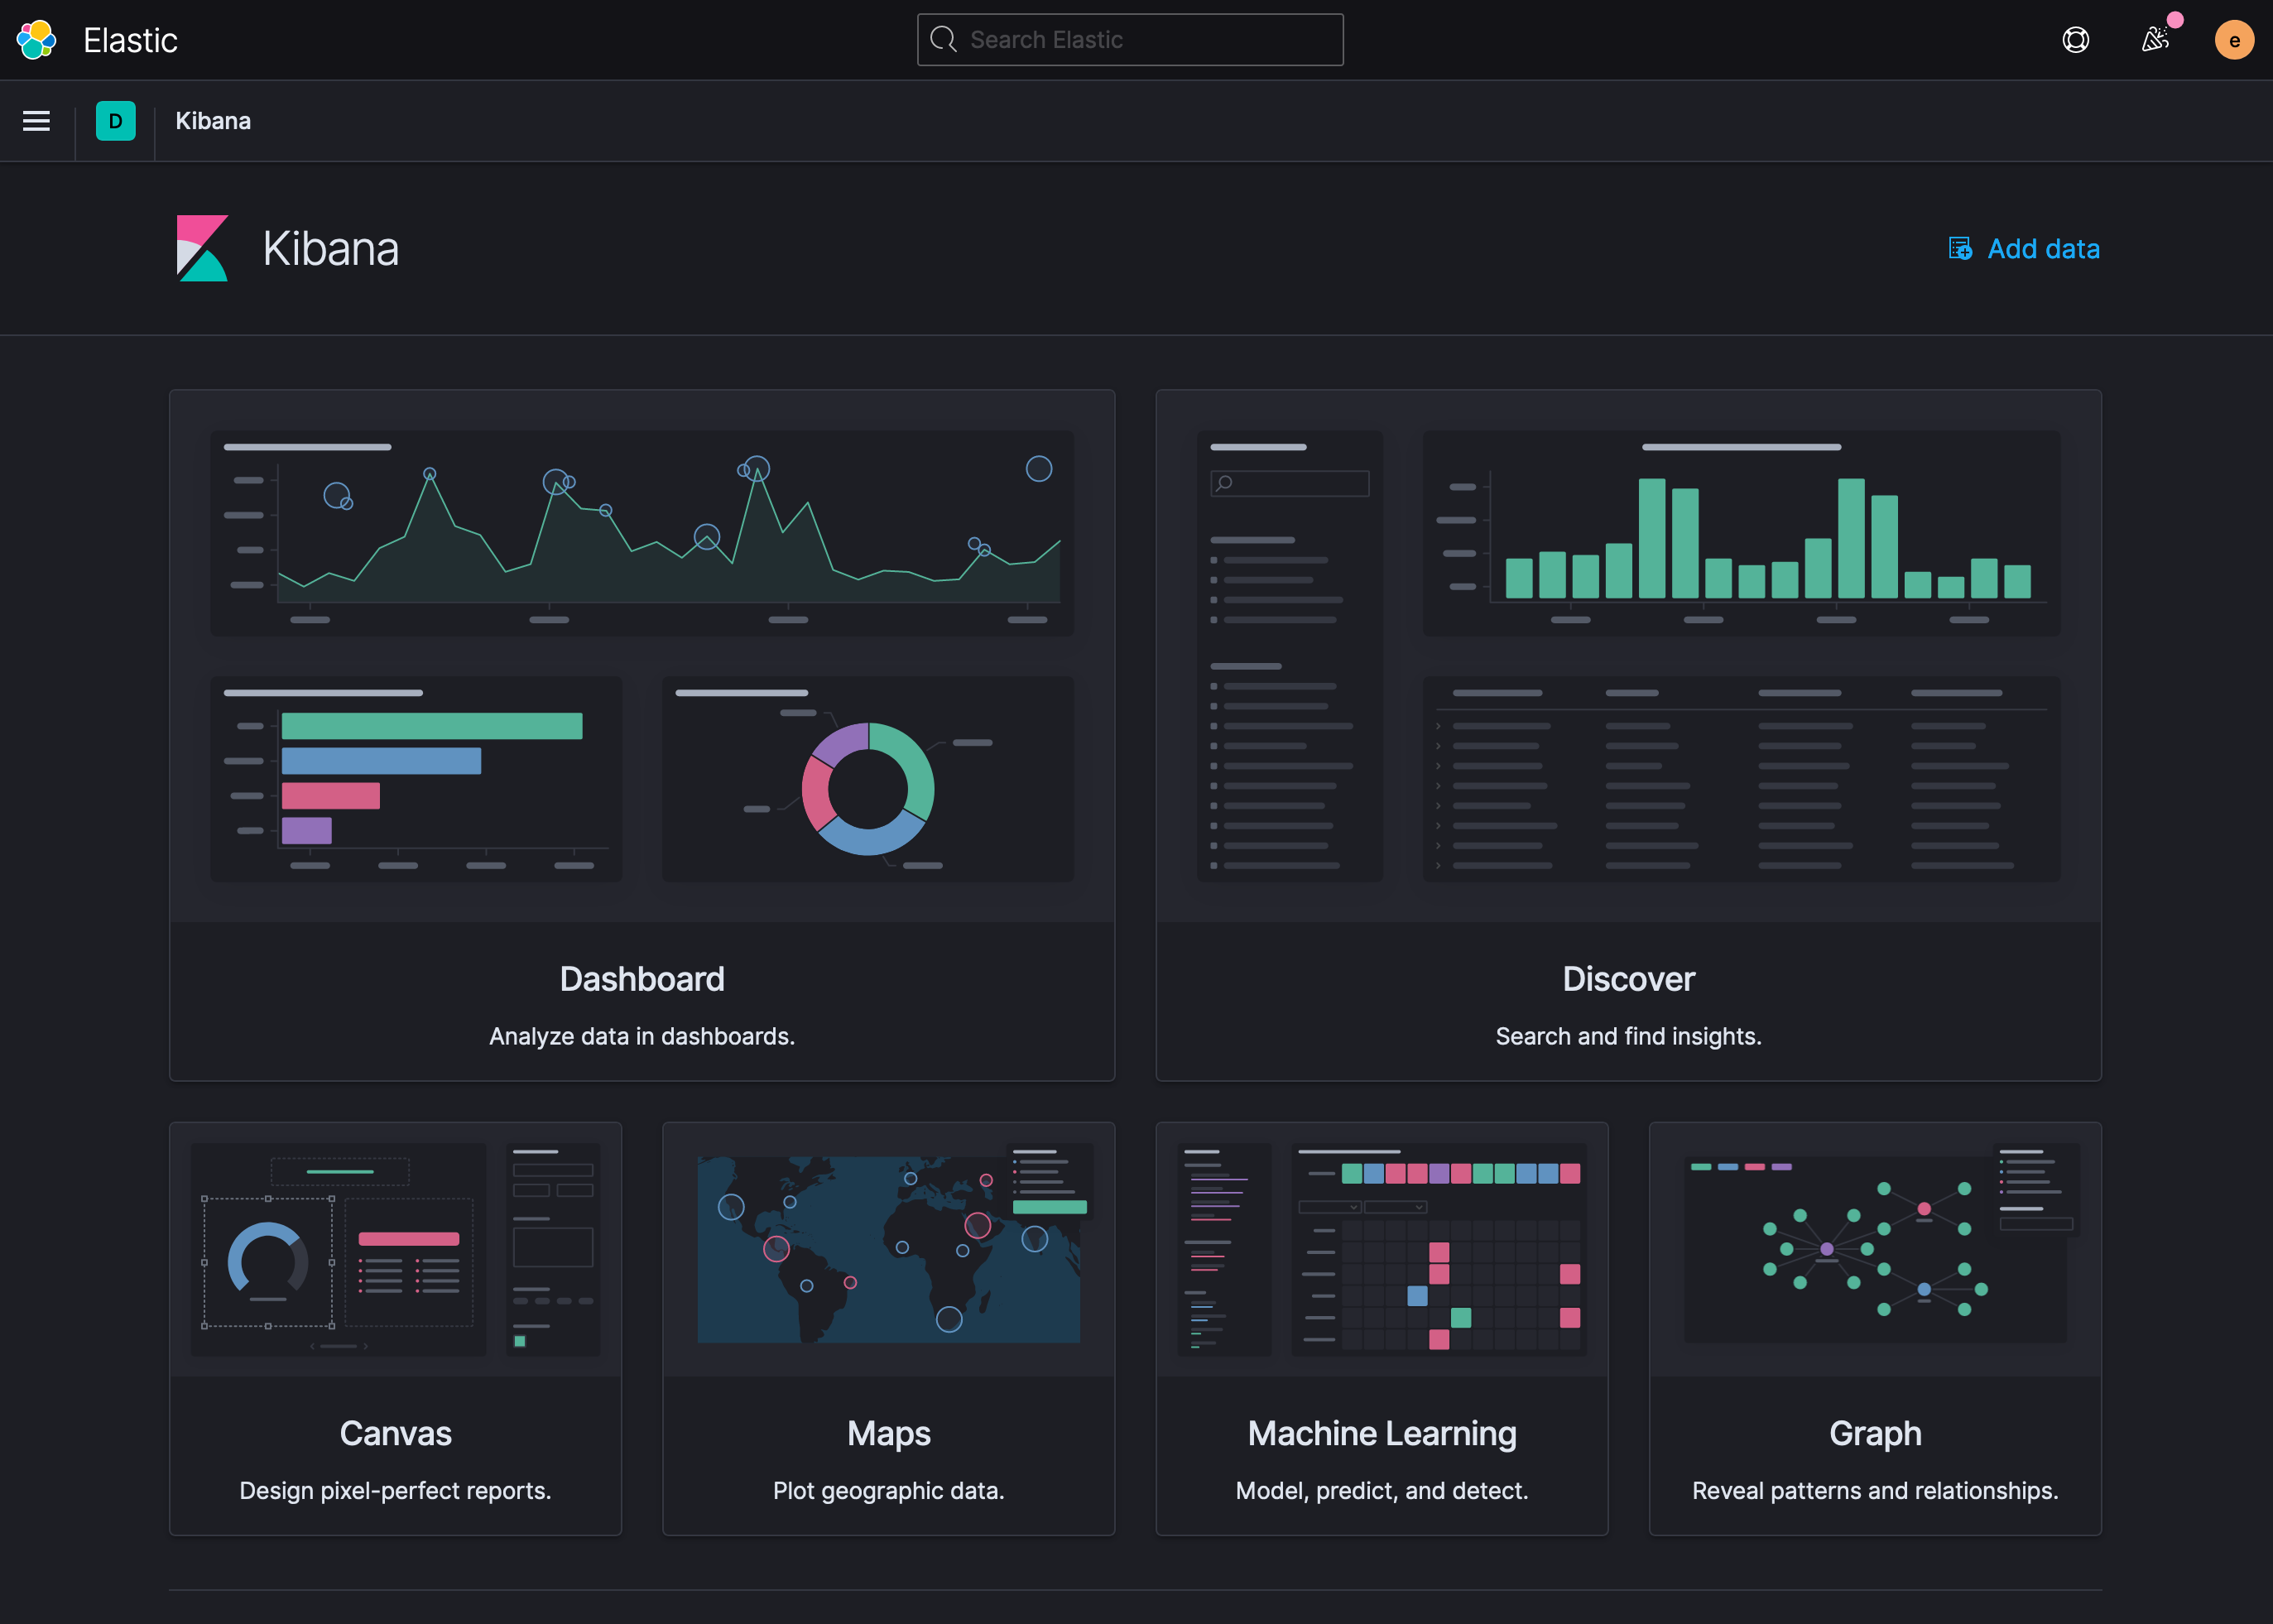Open the Discover card
The image size is (2273, 1624).
point(1628,978)
